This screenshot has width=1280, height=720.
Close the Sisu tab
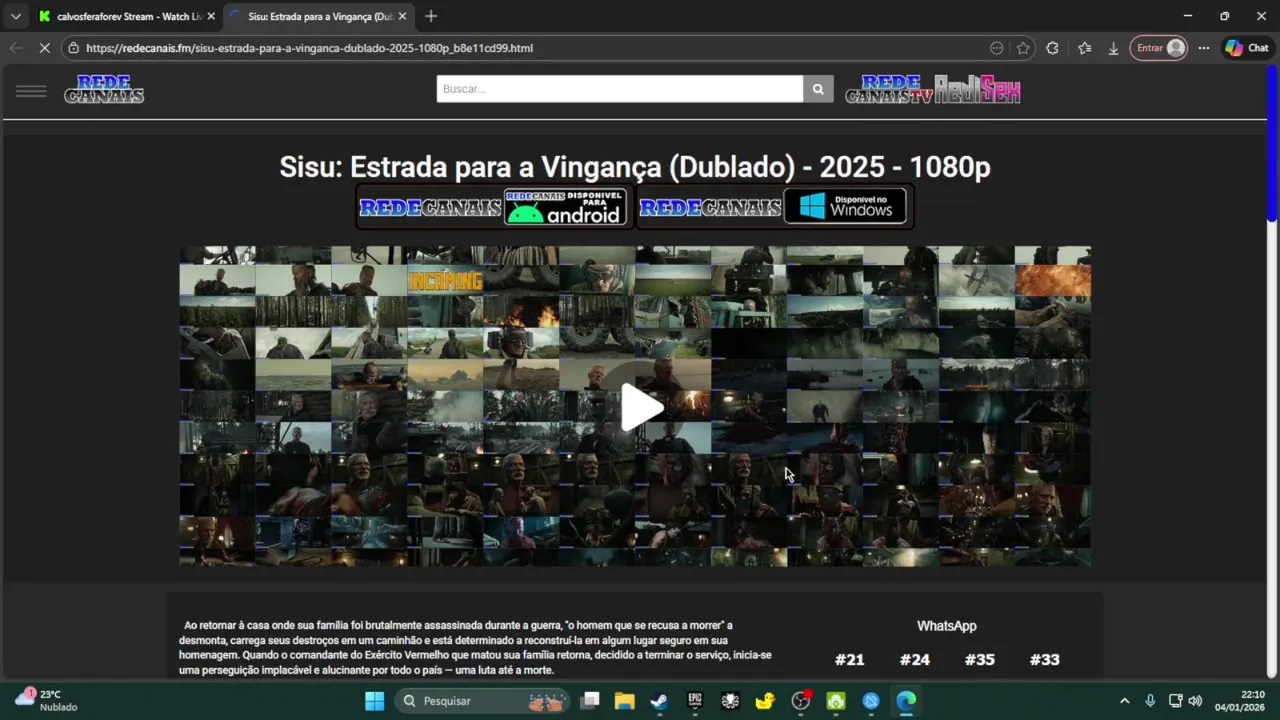(x=402, y=16)
